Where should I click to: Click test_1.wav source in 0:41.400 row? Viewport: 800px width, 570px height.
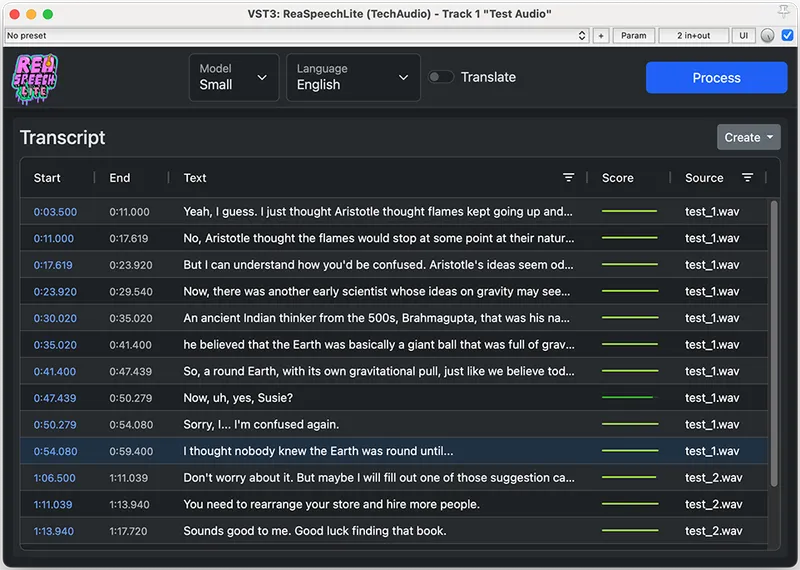click(712, 371)
